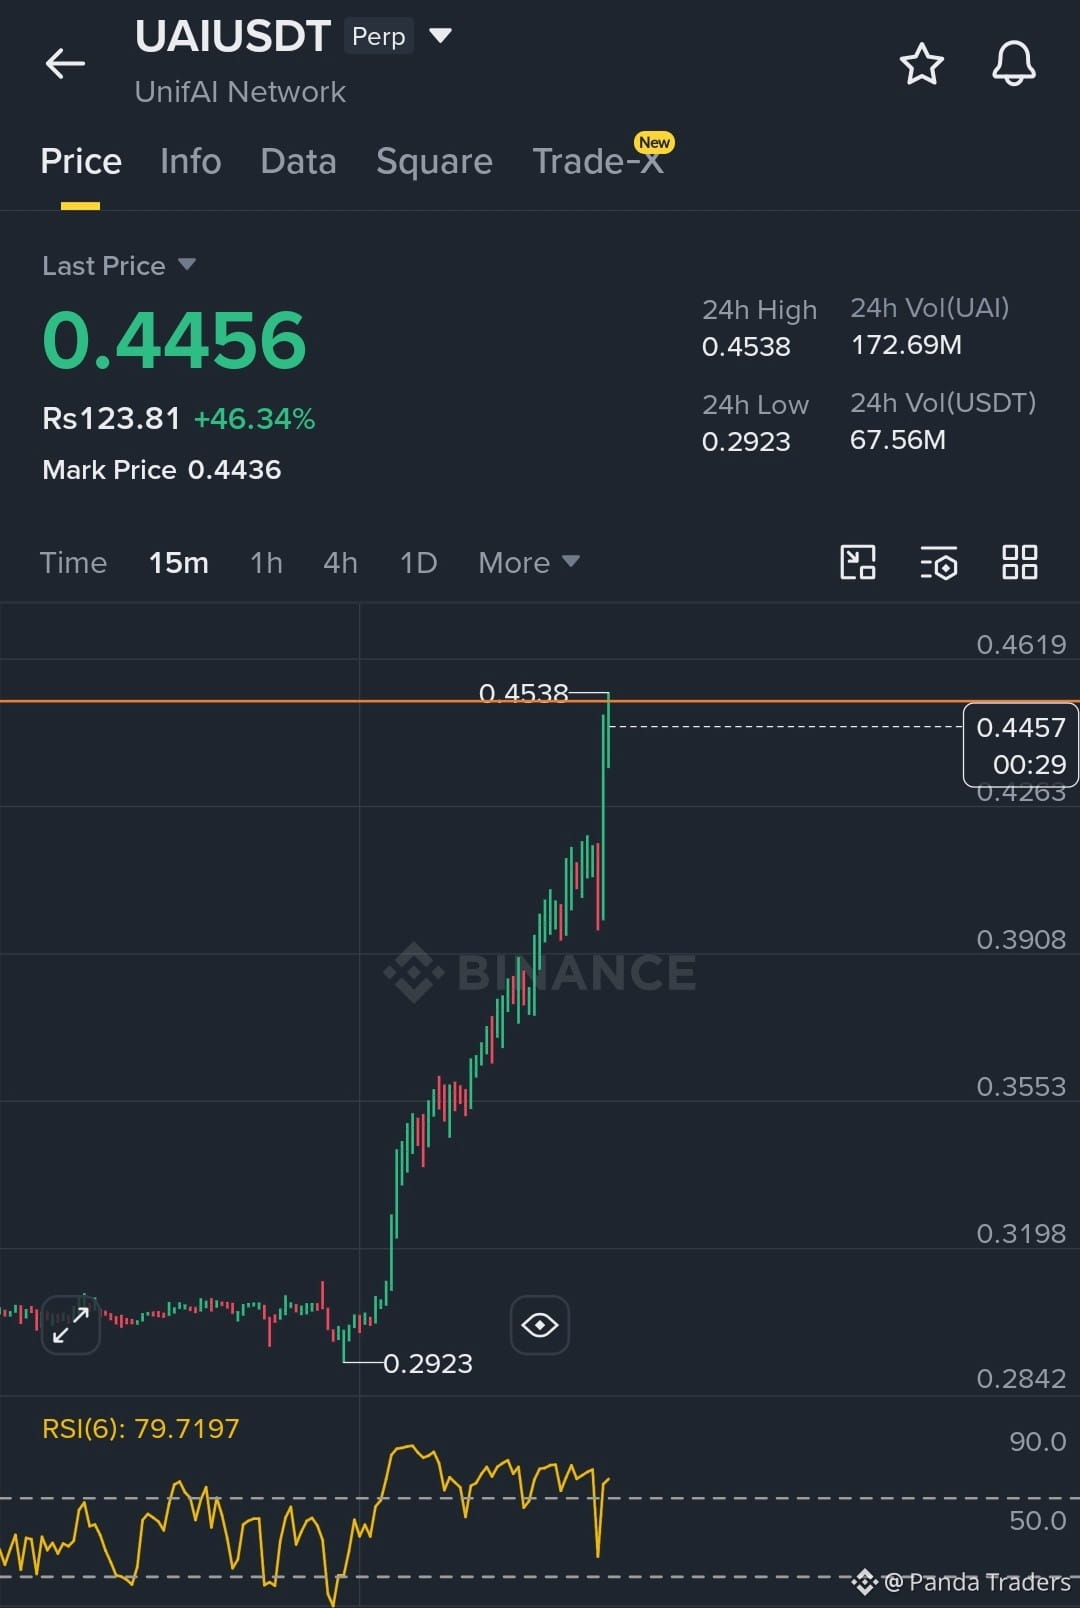Viewport: 1080px width, 1608px height.
Task: Open chart indicator settings icon
Action: 939,563
